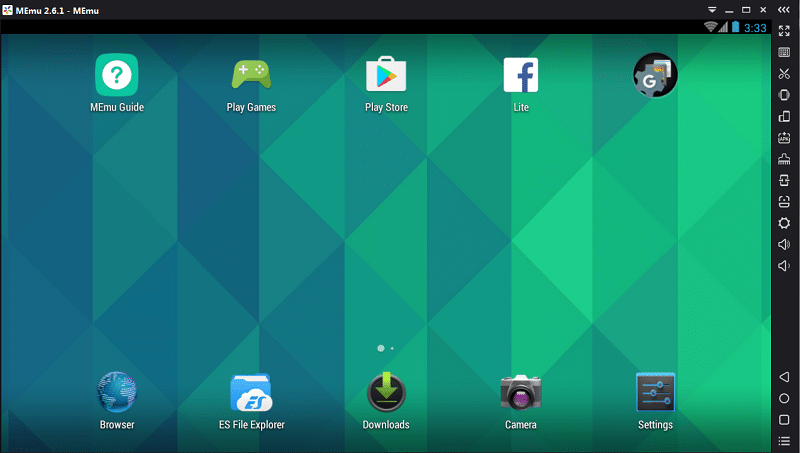Open the Google apps folder icon
Viewport: 800px width, 453px height.
pyautogui.click(x=655, y=75)
